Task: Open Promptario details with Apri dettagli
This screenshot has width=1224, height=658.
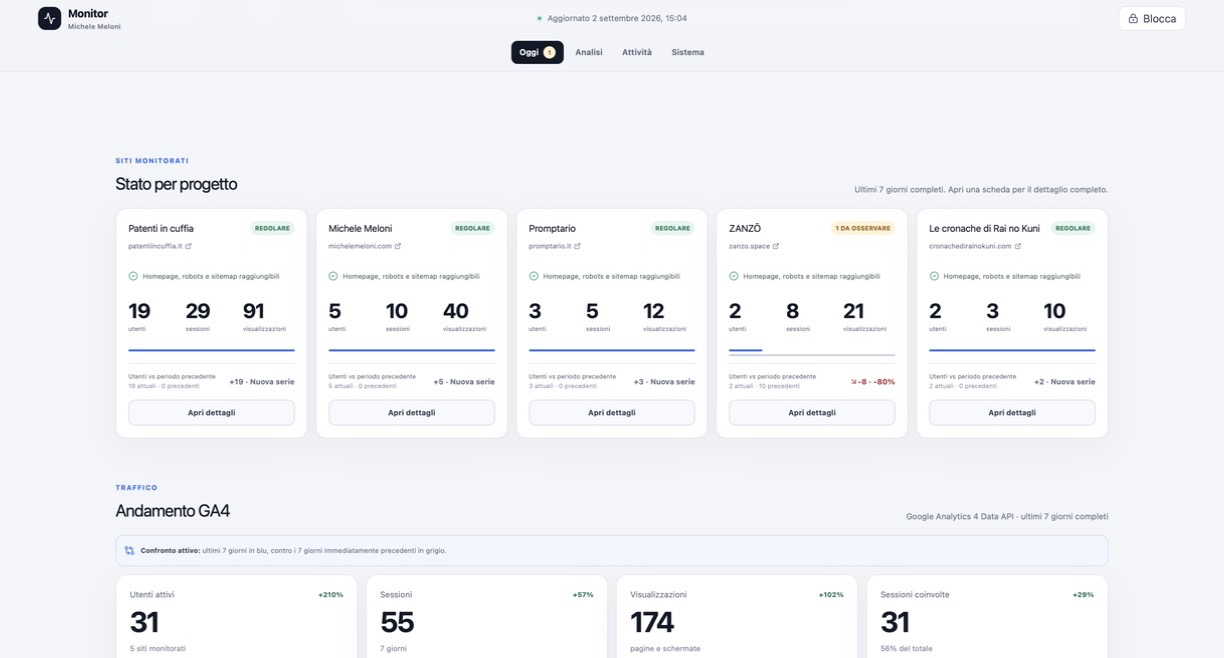Action: [612, 413]
